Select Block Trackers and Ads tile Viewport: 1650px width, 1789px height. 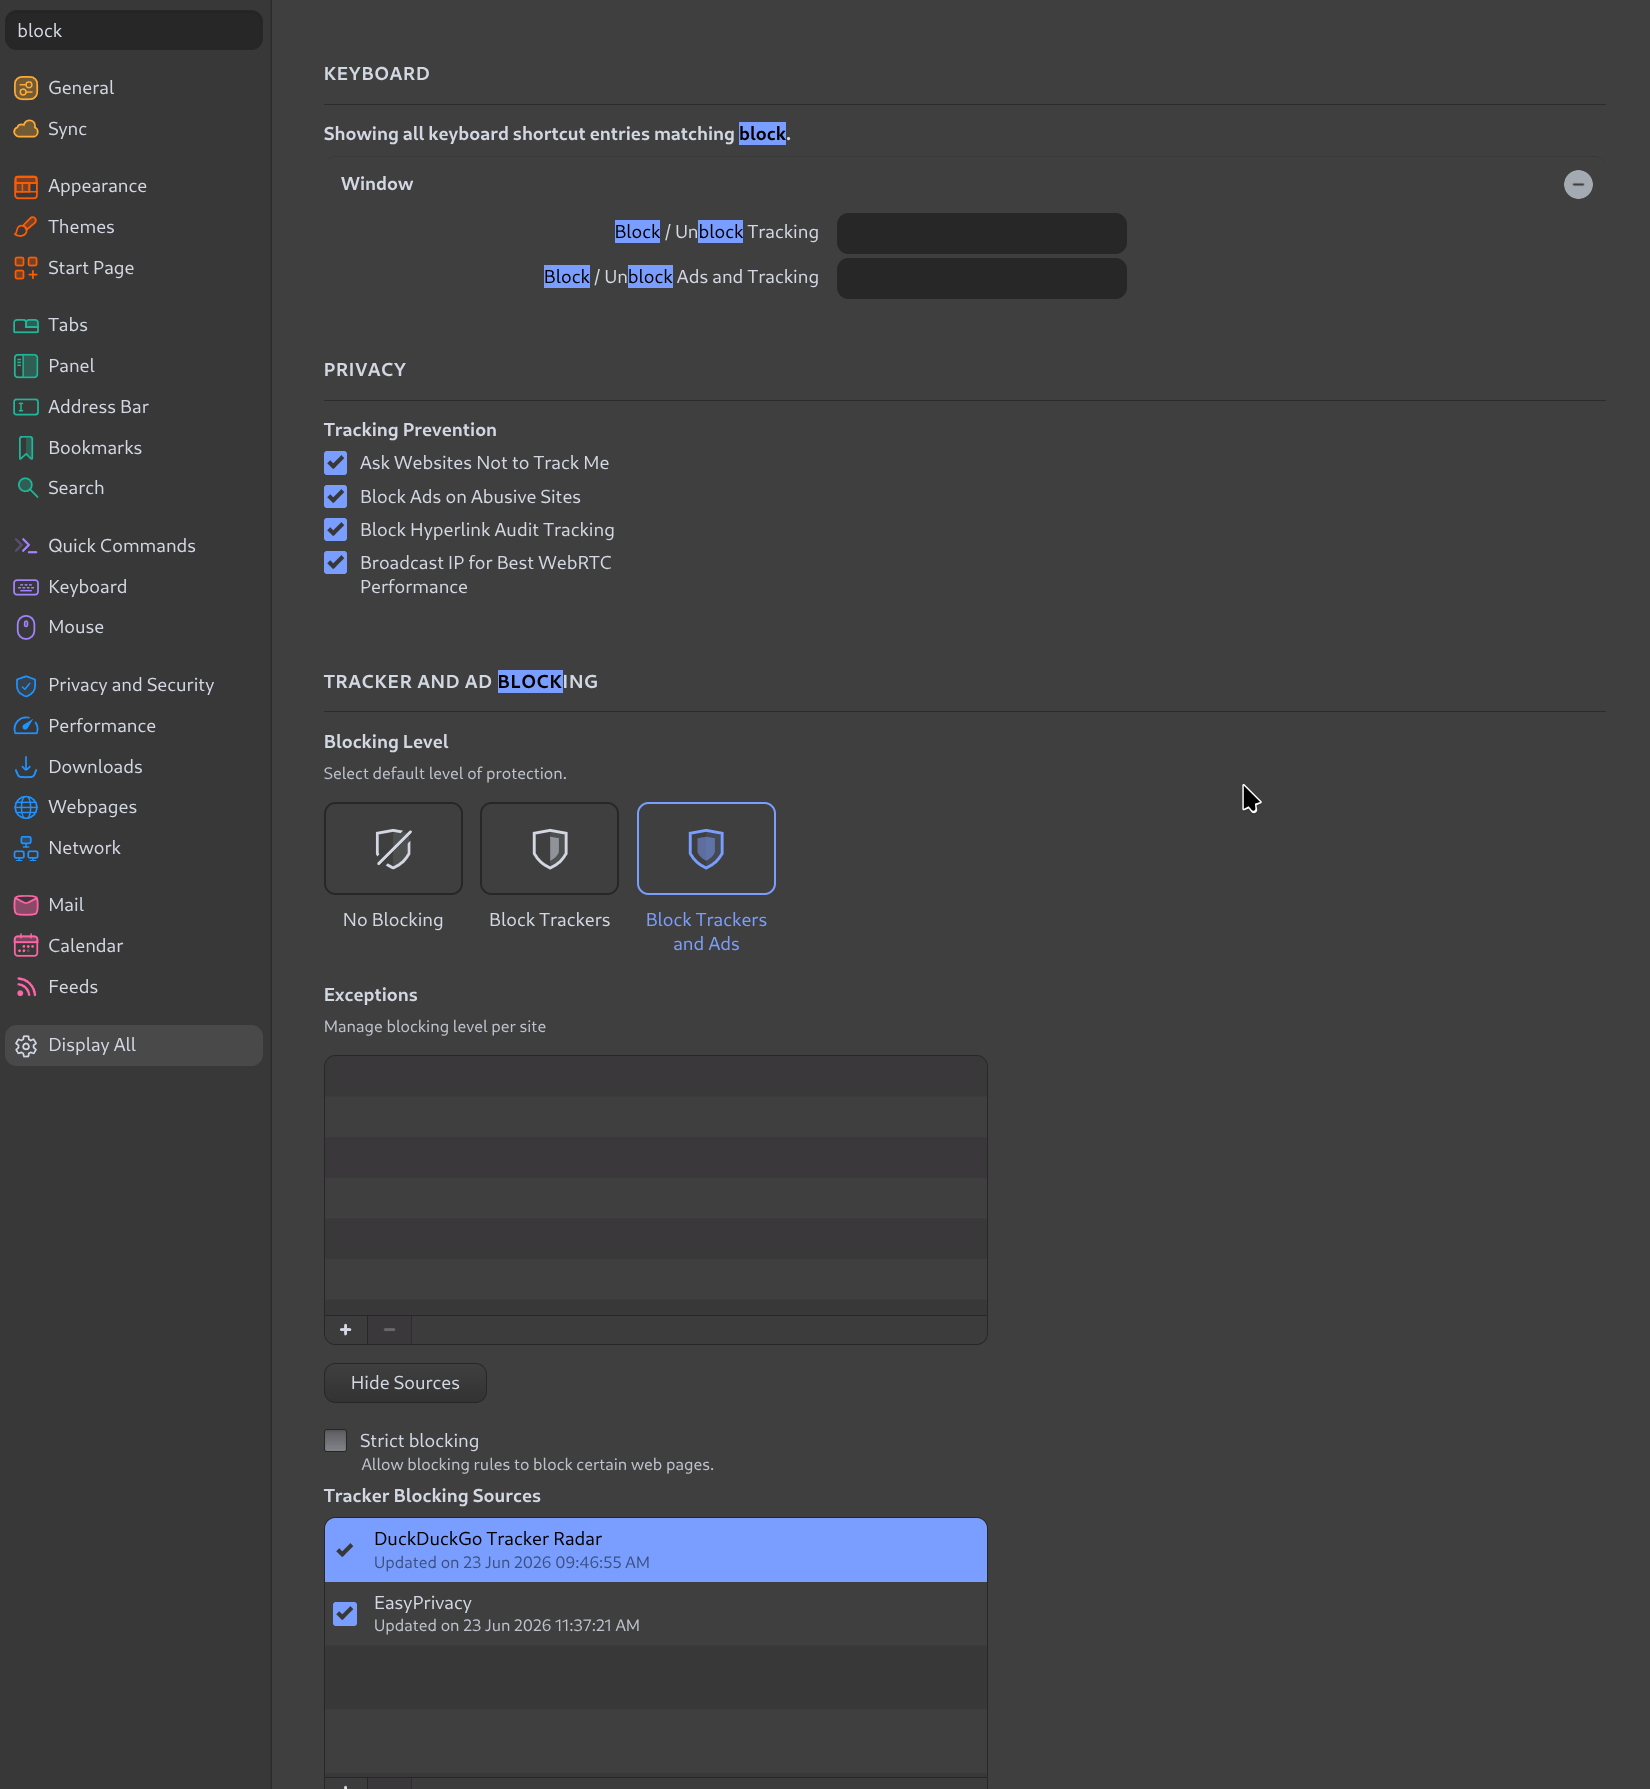706,848
